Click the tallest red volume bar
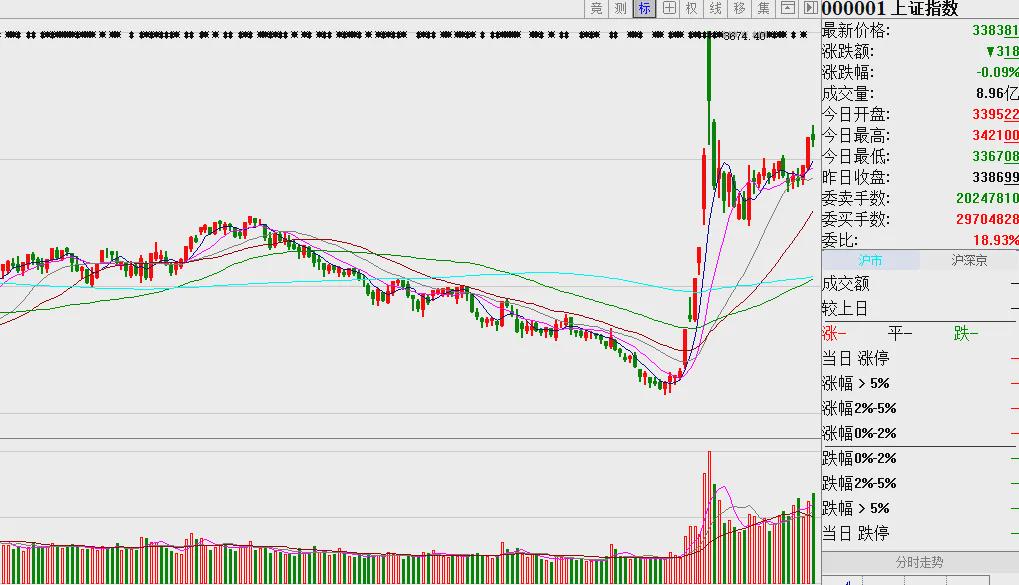The width and height of the screenshot is (1019, 585). (x=710, y=517)
